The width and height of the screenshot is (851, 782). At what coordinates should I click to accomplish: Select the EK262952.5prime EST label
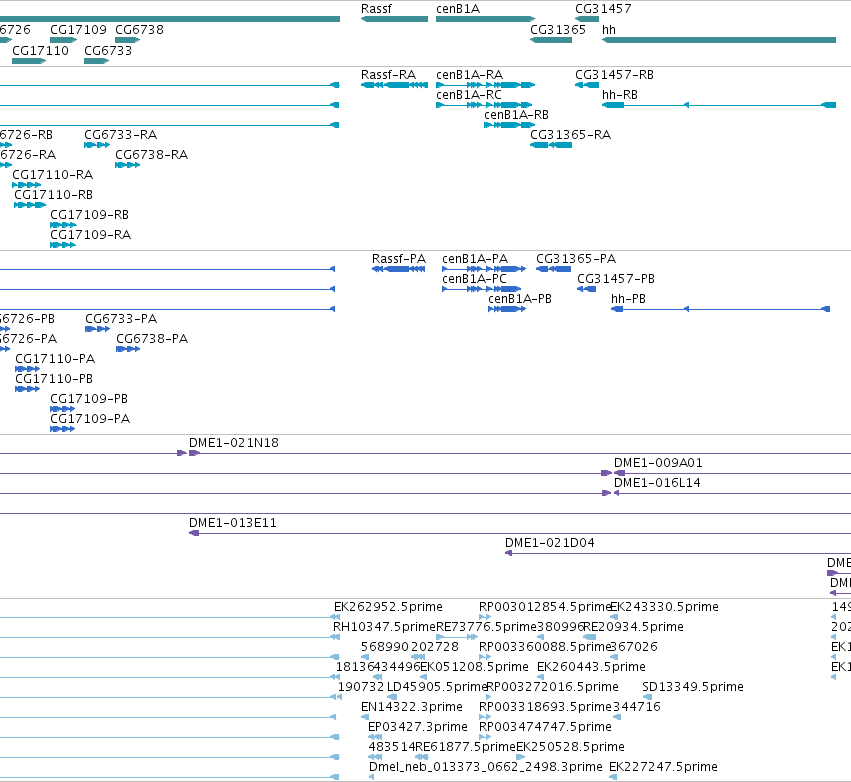coord(388,607)
